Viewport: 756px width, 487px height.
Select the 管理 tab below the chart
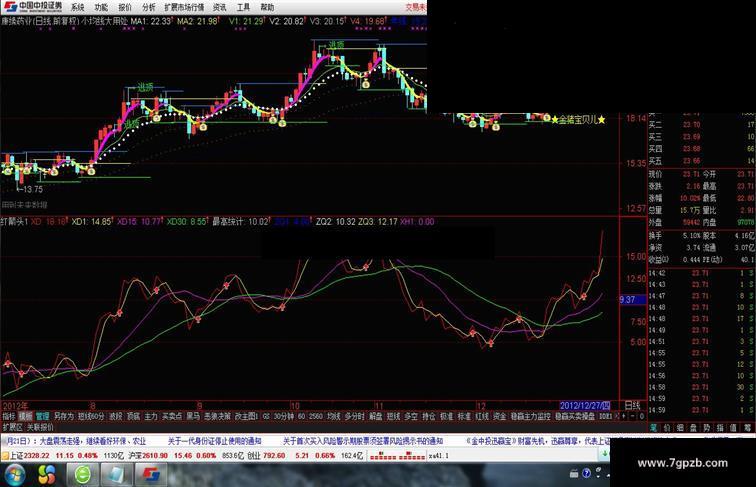point(42,416)
